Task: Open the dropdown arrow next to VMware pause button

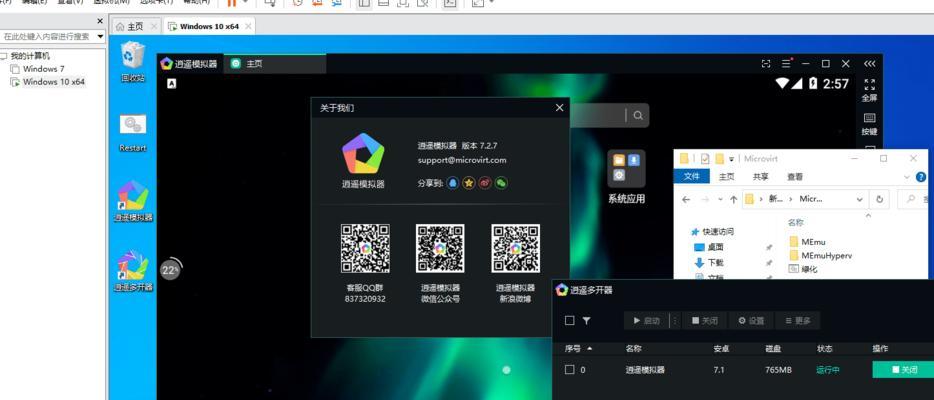Action: pyautogui.click(x=245, y=3)
